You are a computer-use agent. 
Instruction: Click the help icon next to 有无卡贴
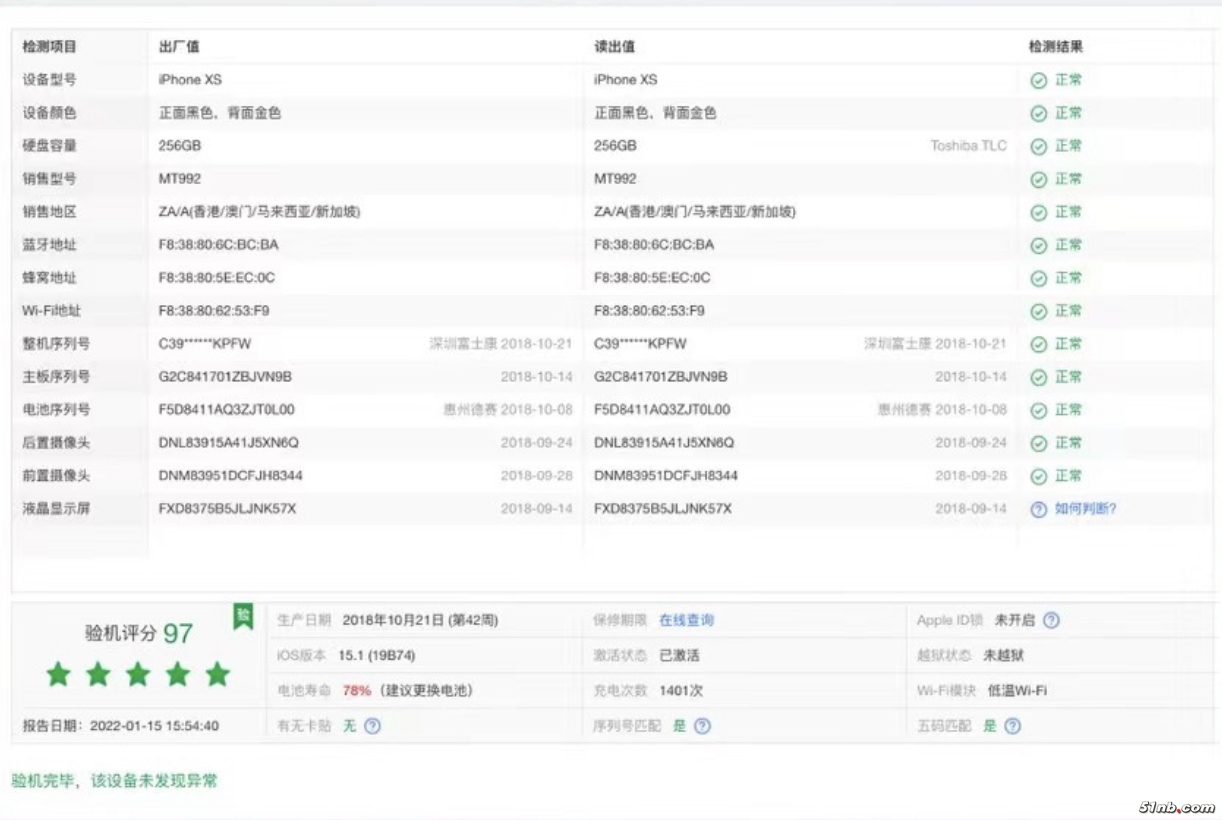click(372, 726)
